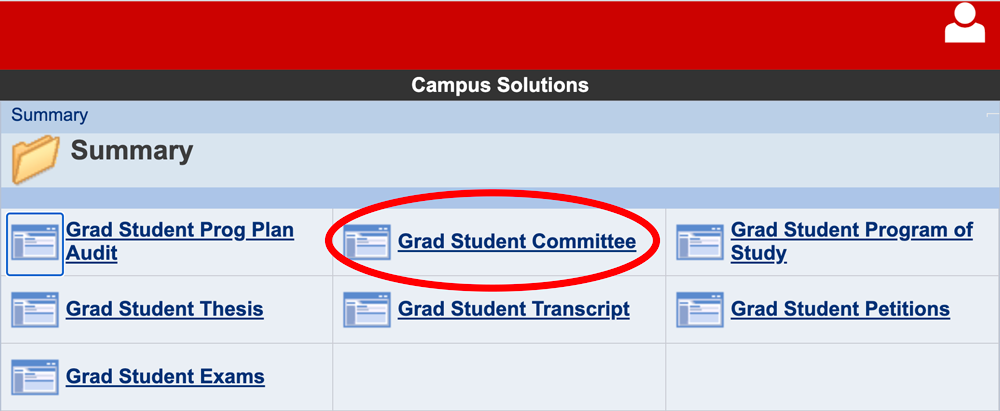Click the page icon beside Grad Student Transcript
The image size is (1000, 411).
367,310
